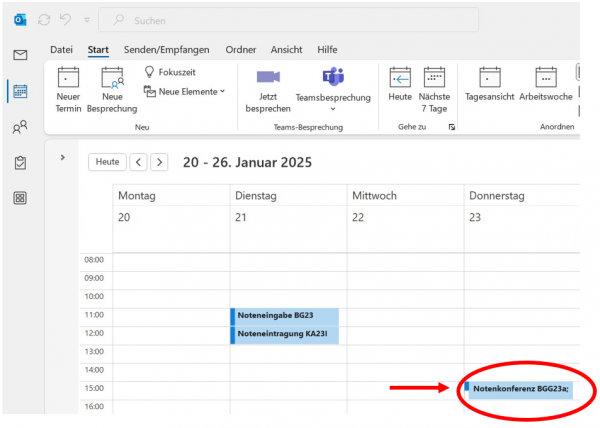Click the Fokuszeit lightbulb icon
The height and width of the screenshot is (428, 600).
click(x=150, y=72)
